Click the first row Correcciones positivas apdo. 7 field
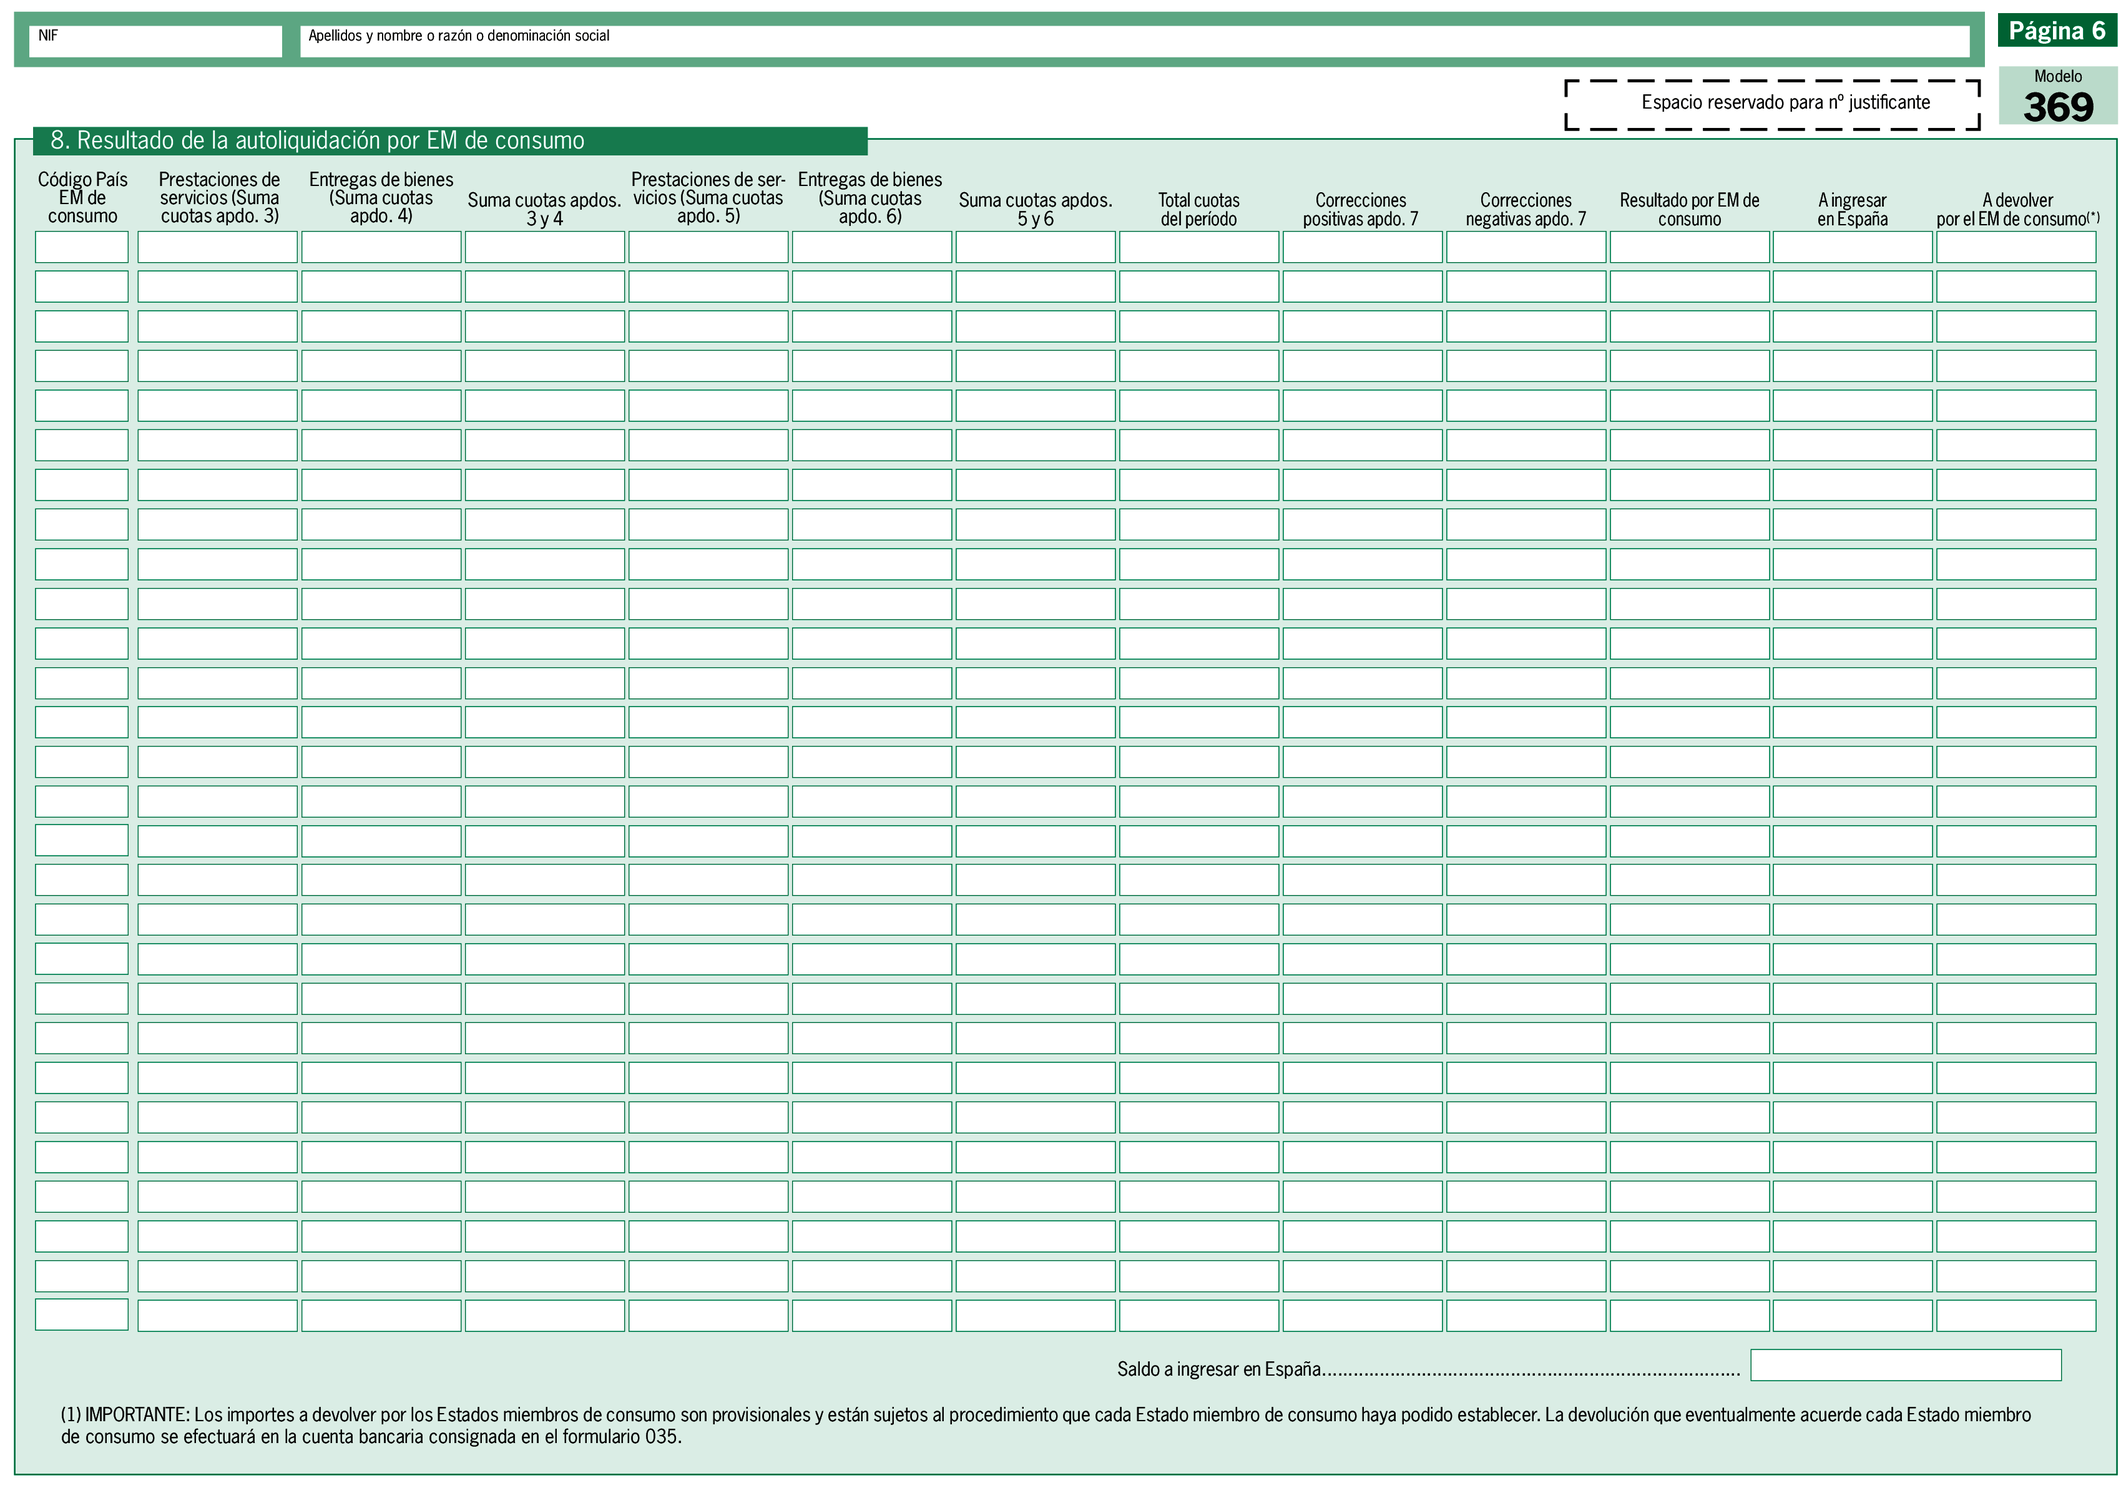 click(1362, 247)
